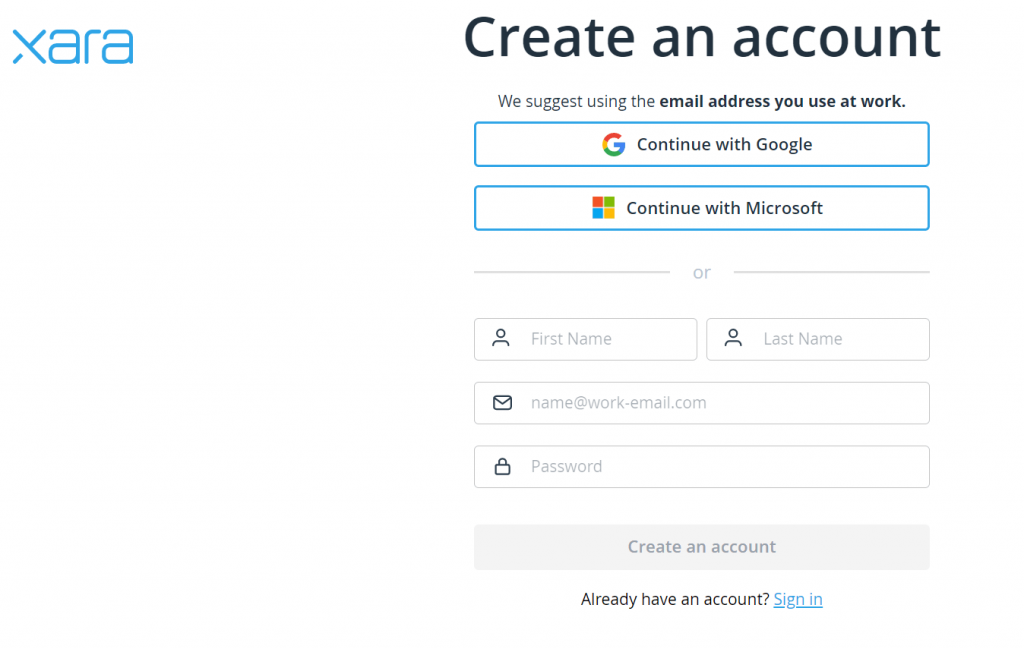Click the Google 'G' icon
The width and height of the screenshot is (1024, 649).
pyautogui.click(x=613, y=144)
